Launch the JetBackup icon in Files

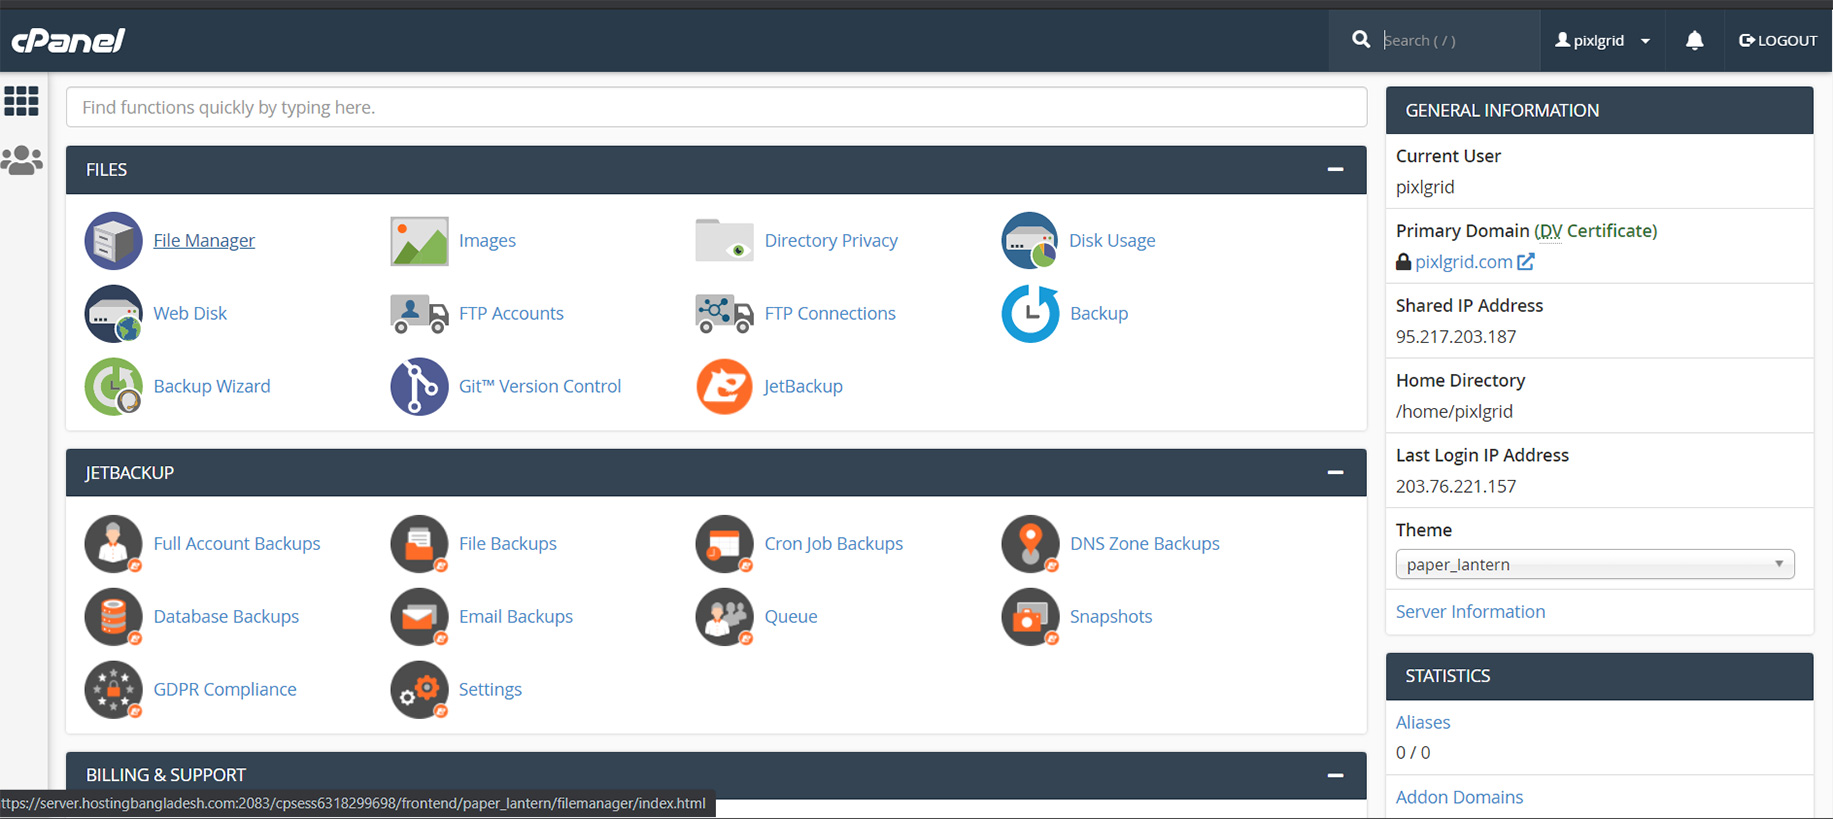[x=724, y=387]
